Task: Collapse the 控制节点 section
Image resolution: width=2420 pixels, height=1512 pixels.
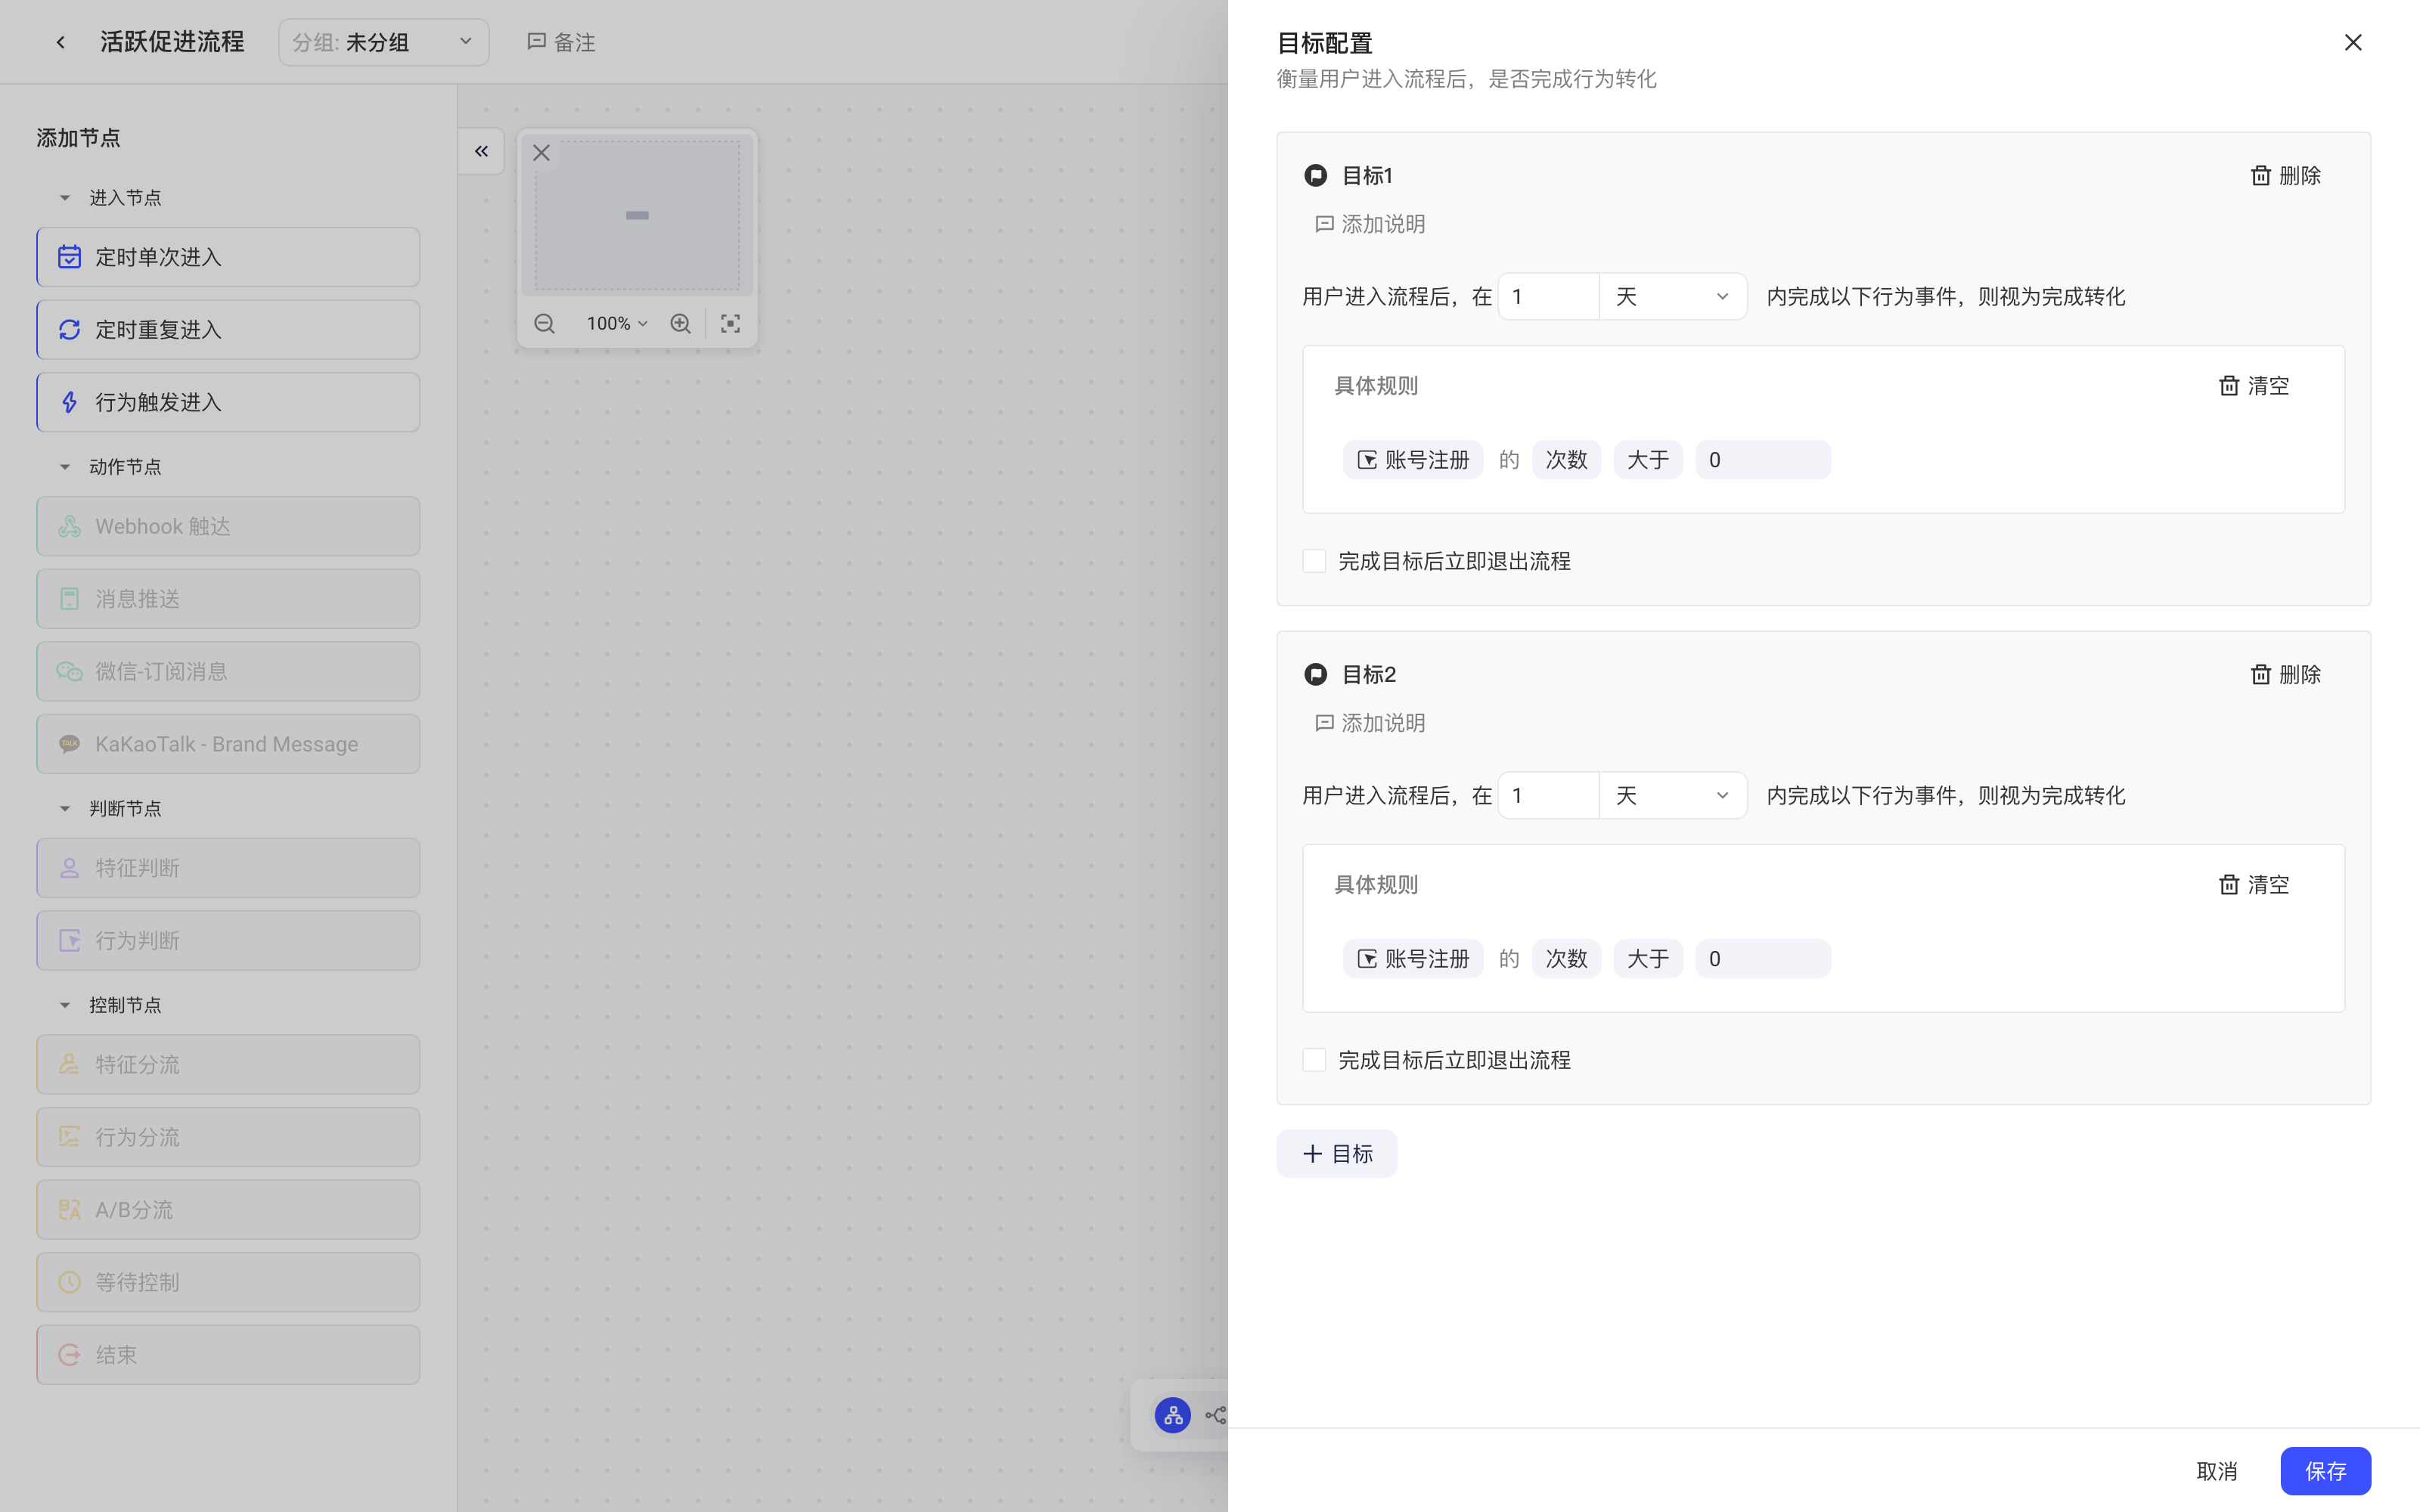Action: click(x=65, y=1005)
